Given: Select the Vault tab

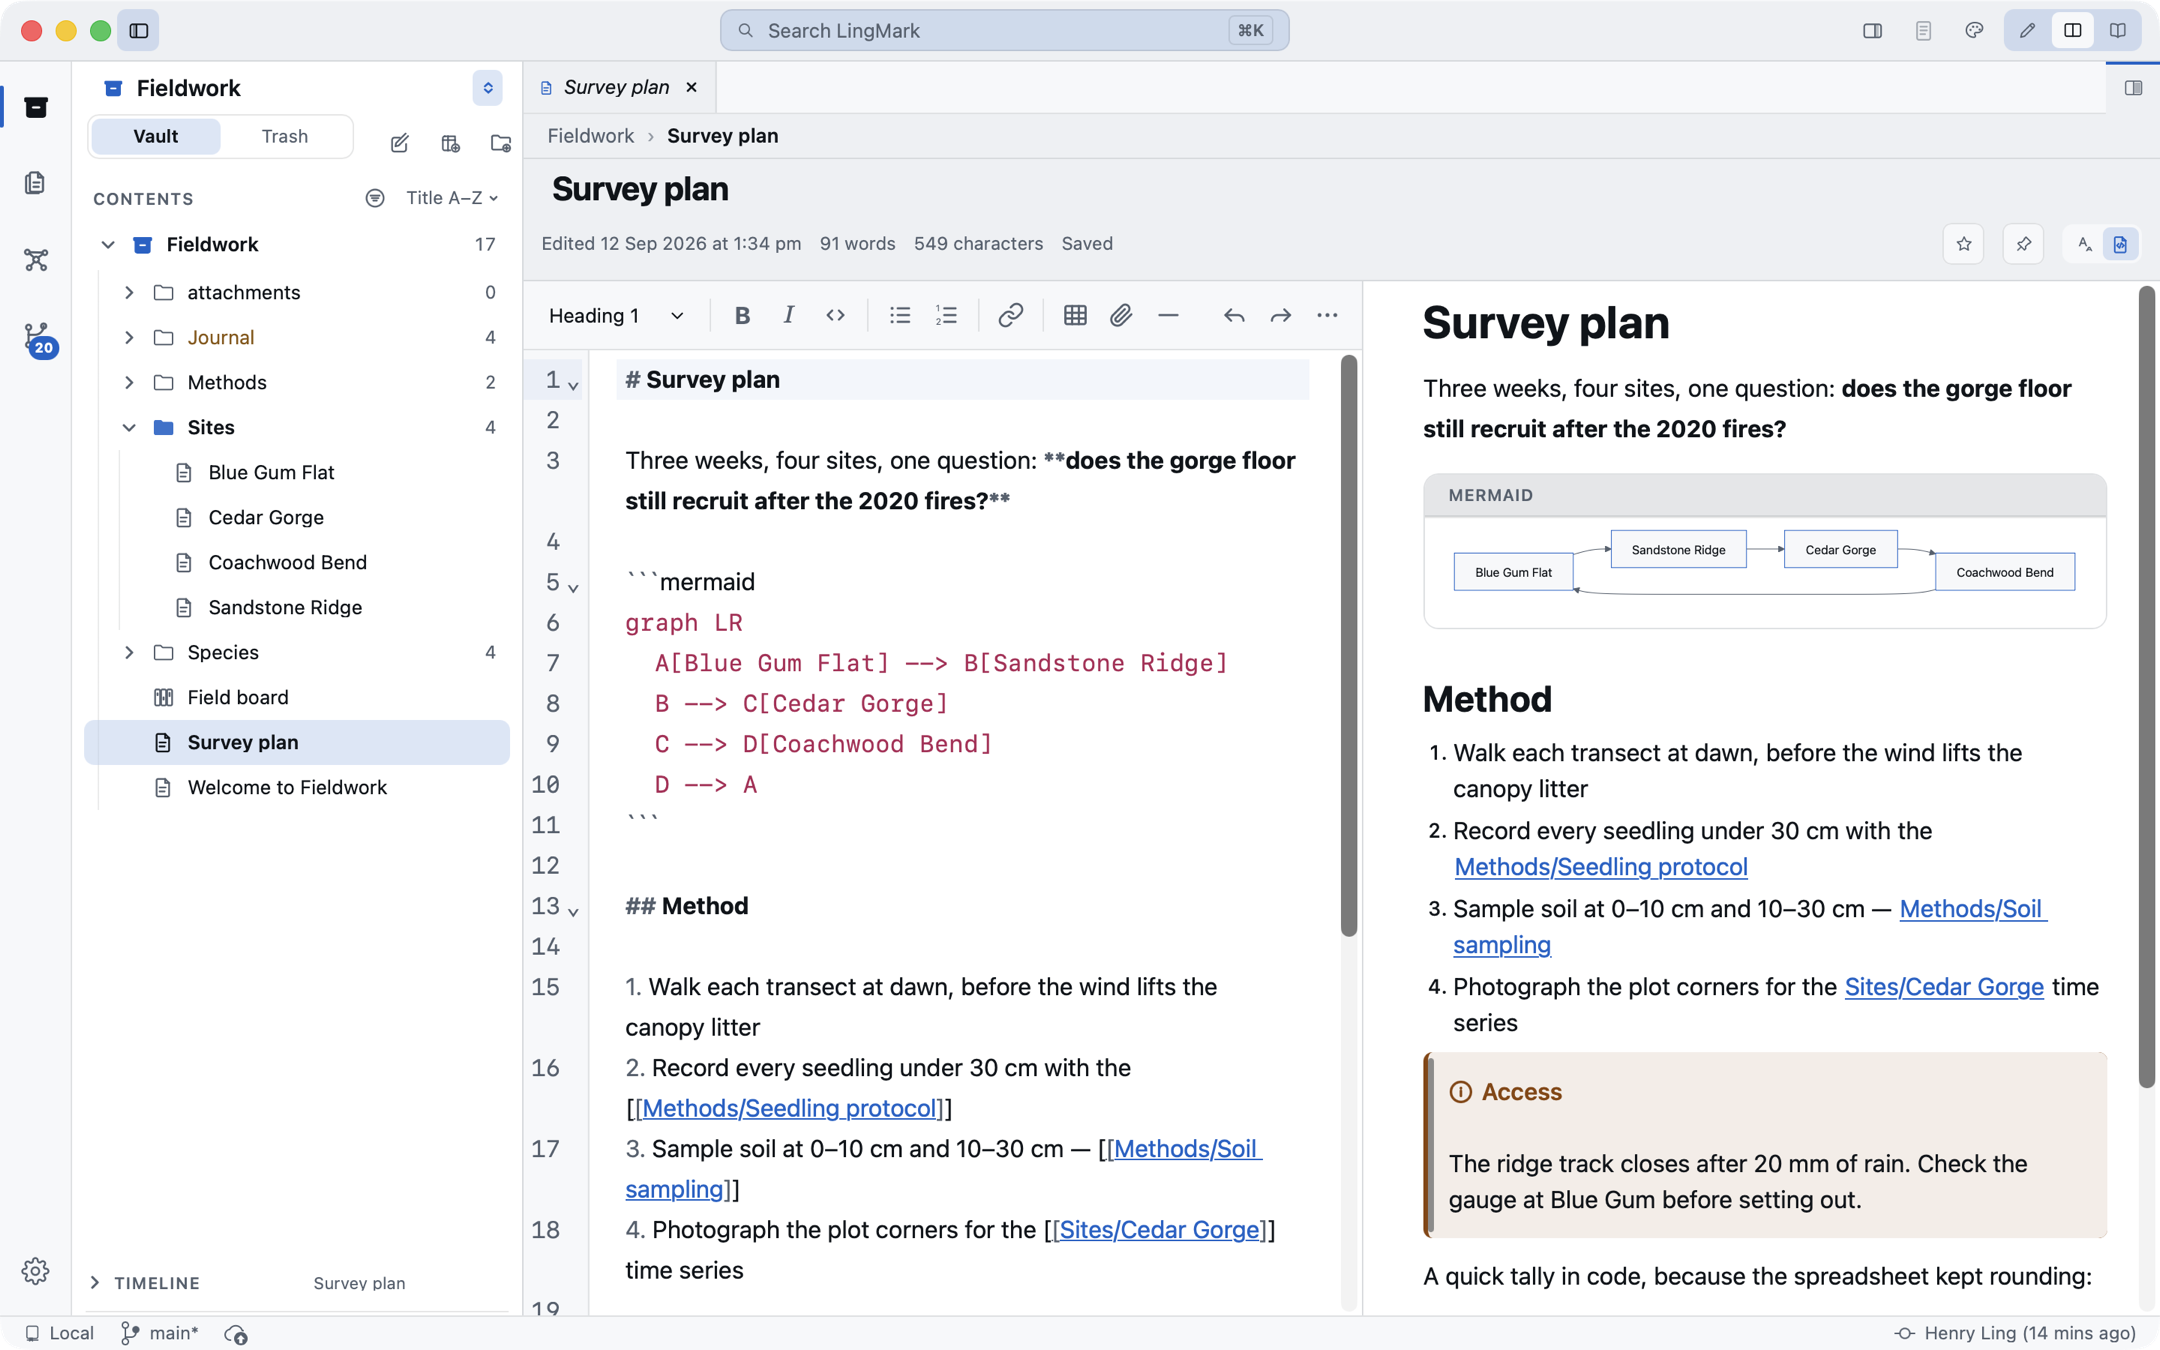Looking at the screenshot, I should tap(155, 136).
